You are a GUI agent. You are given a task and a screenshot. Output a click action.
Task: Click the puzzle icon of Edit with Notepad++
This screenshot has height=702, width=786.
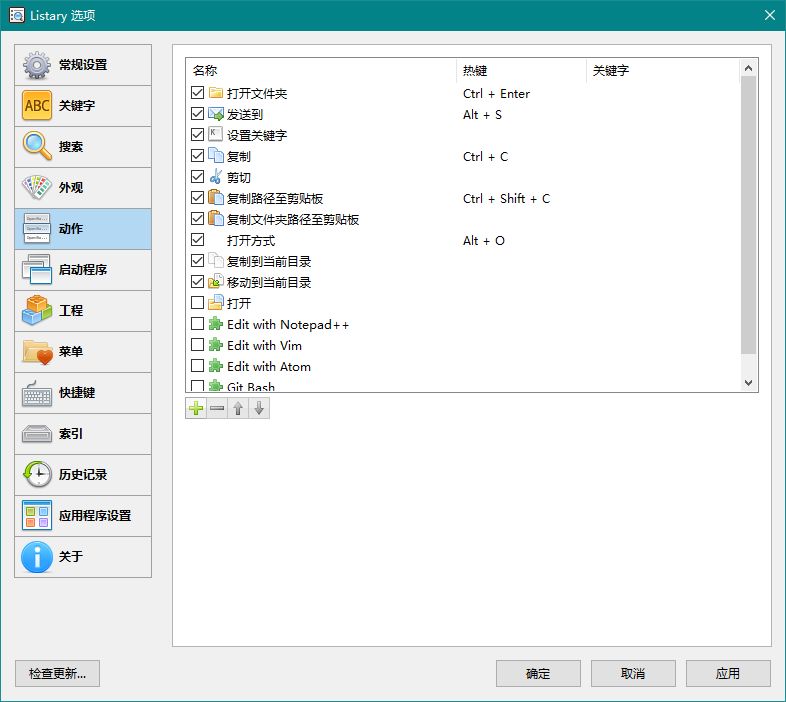click(x=216, y=324)
